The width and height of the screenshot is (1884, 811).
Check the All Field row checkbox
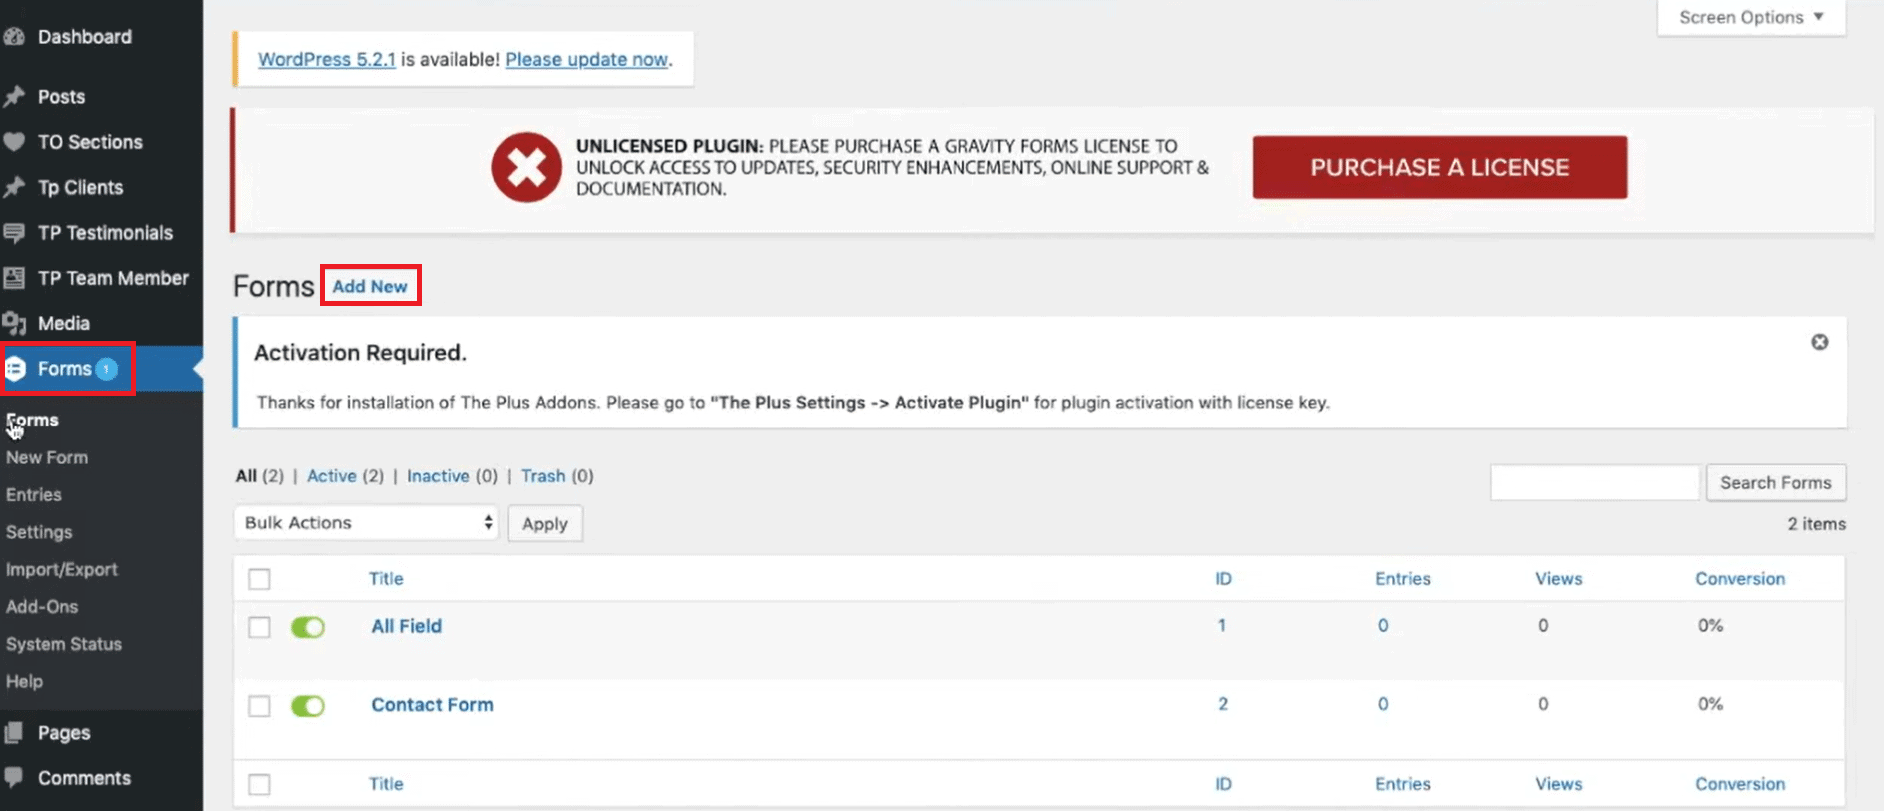point(259,627)
